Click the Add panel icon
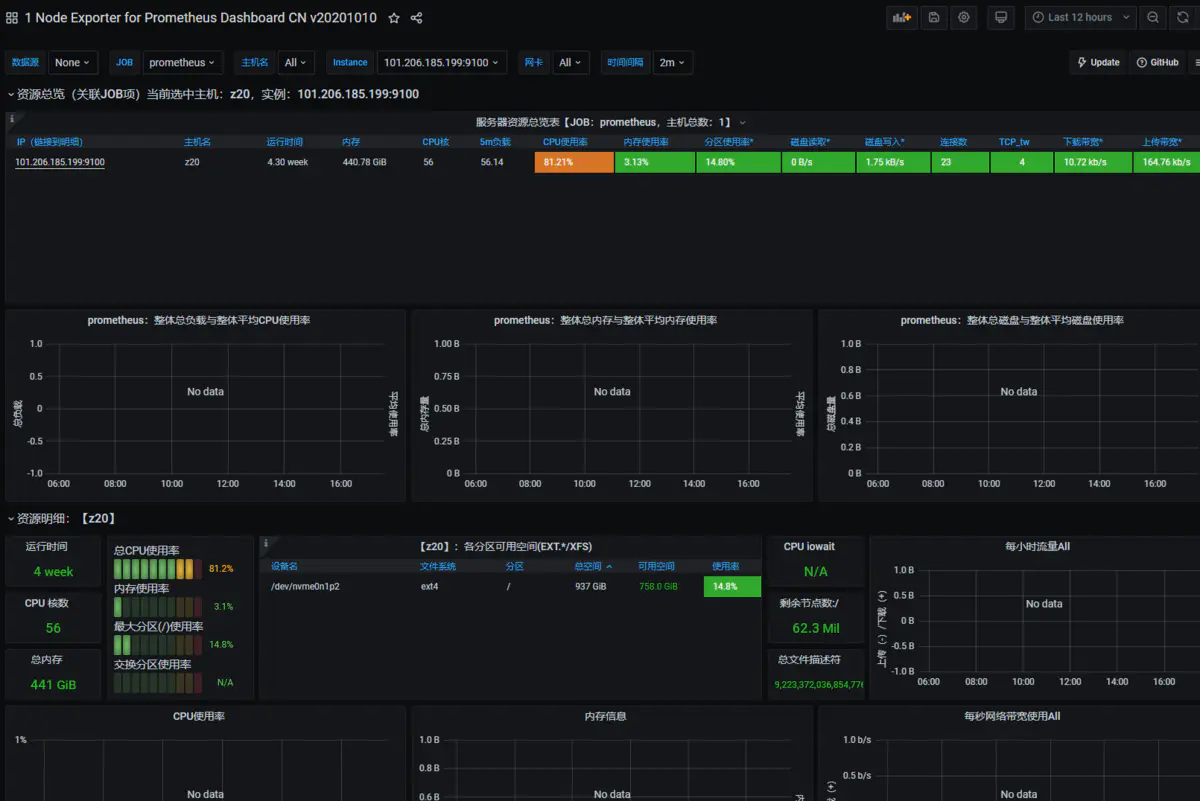 click(903, 17)
